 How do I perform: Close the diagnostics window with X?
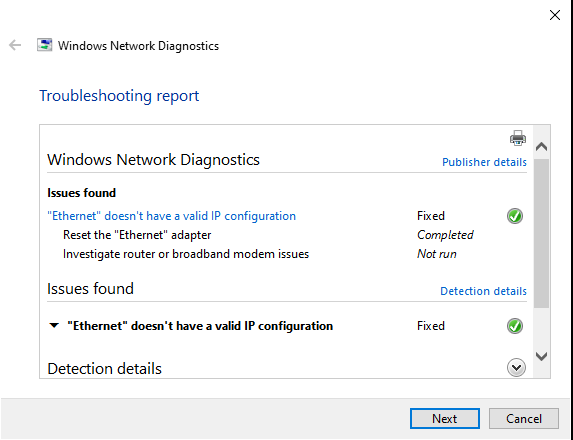(555, 15)
